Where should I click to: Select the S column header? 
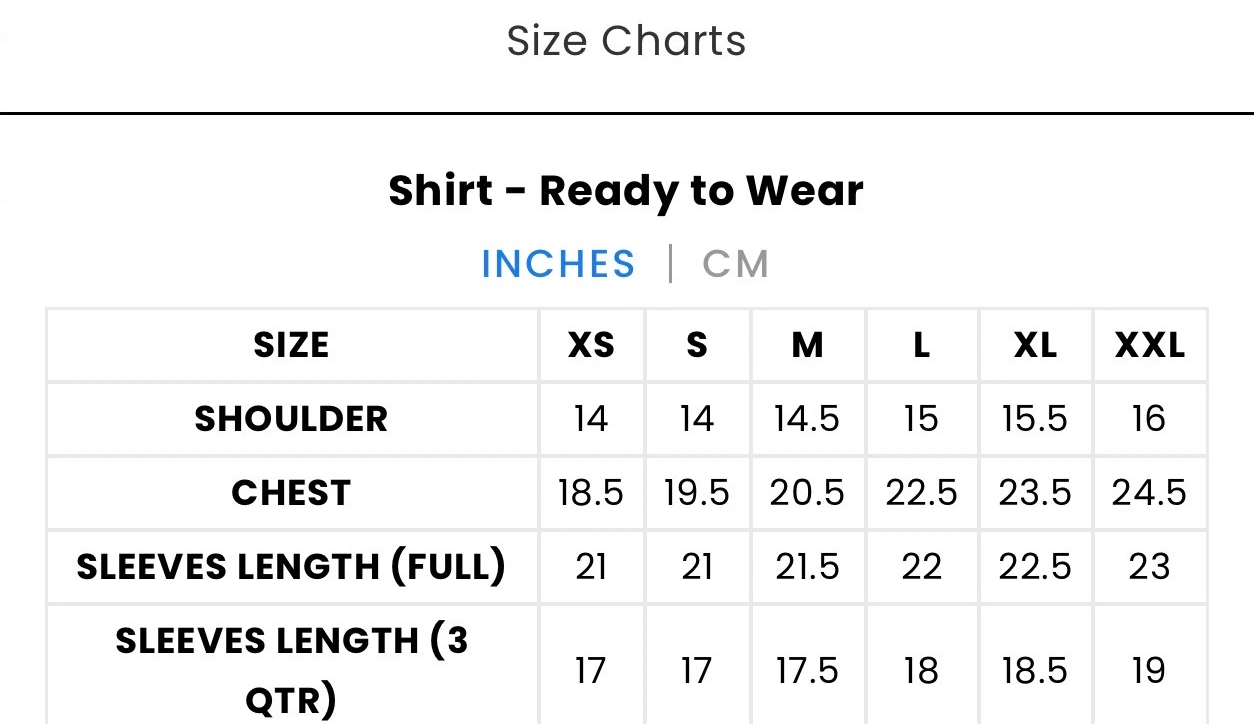(x=697, y=345)
